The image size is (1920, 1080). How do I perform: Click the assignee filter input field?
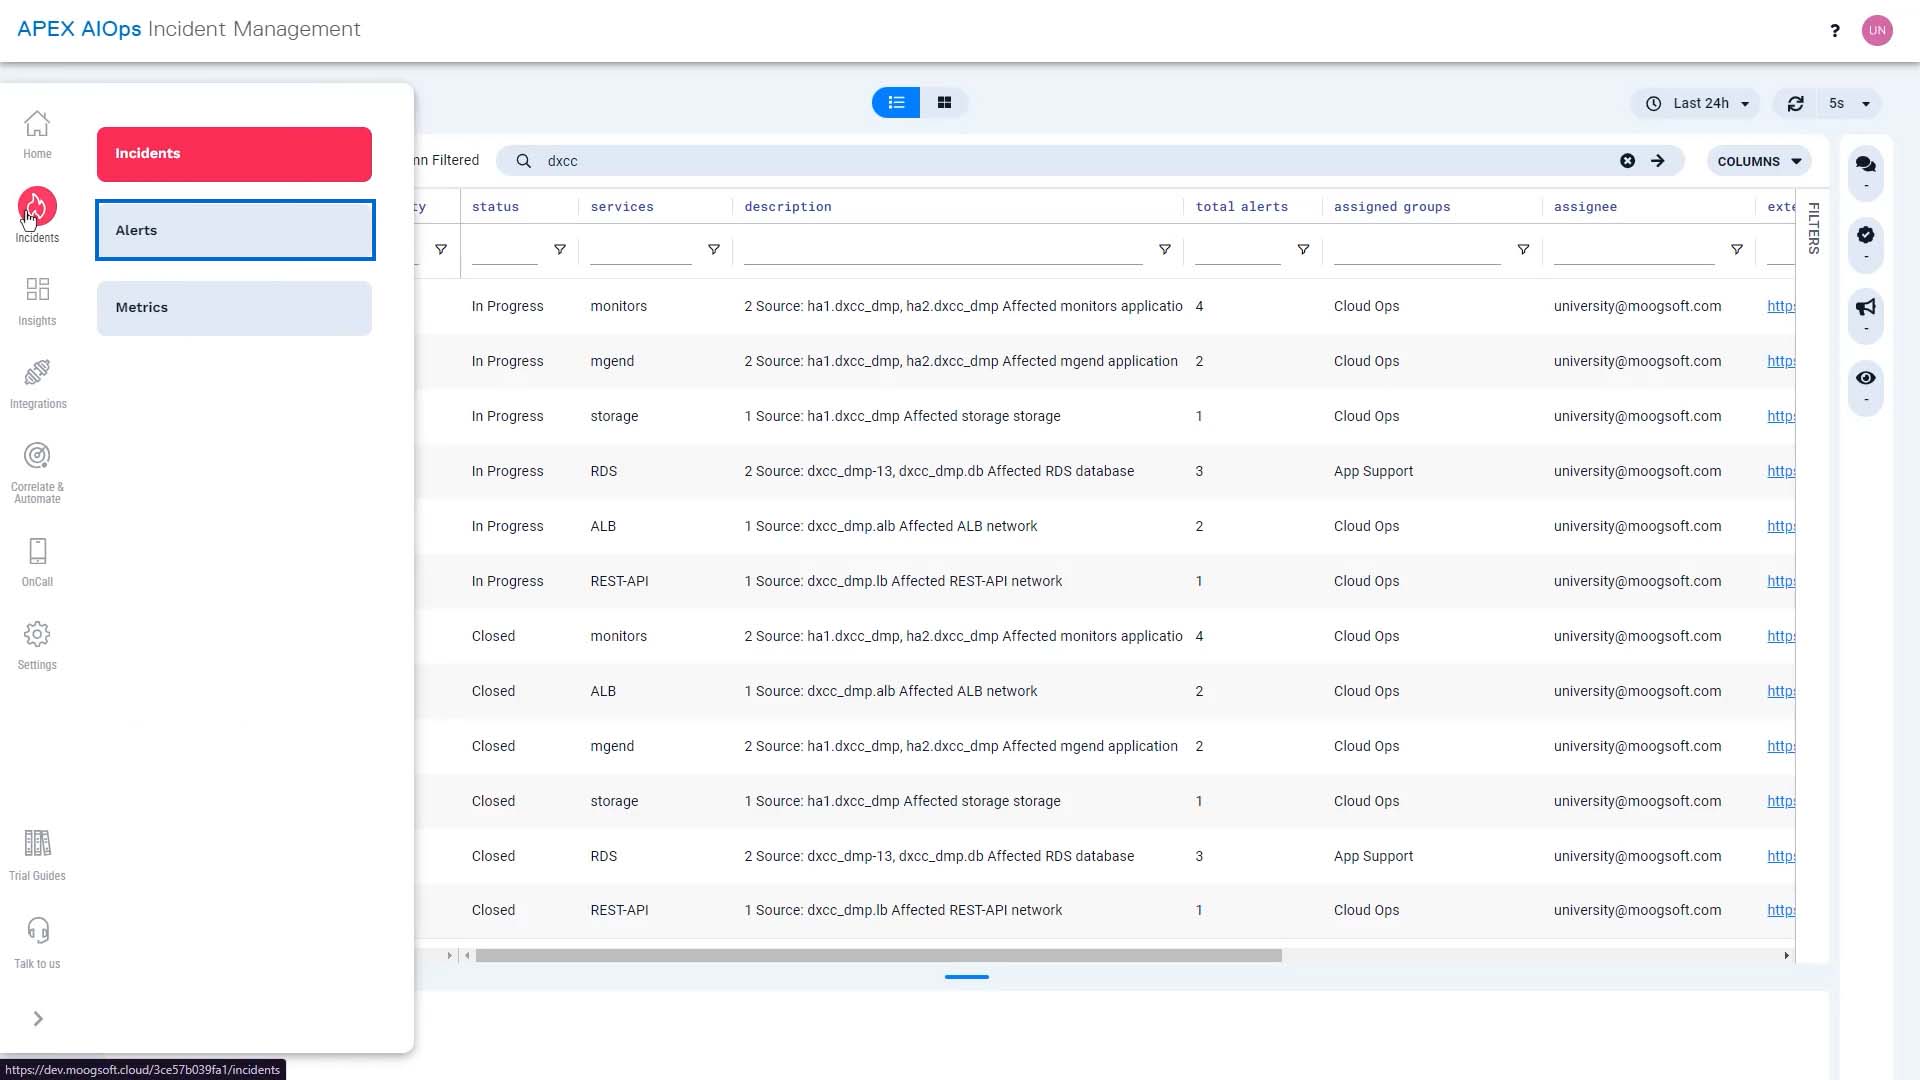(x=1634, y=250)
